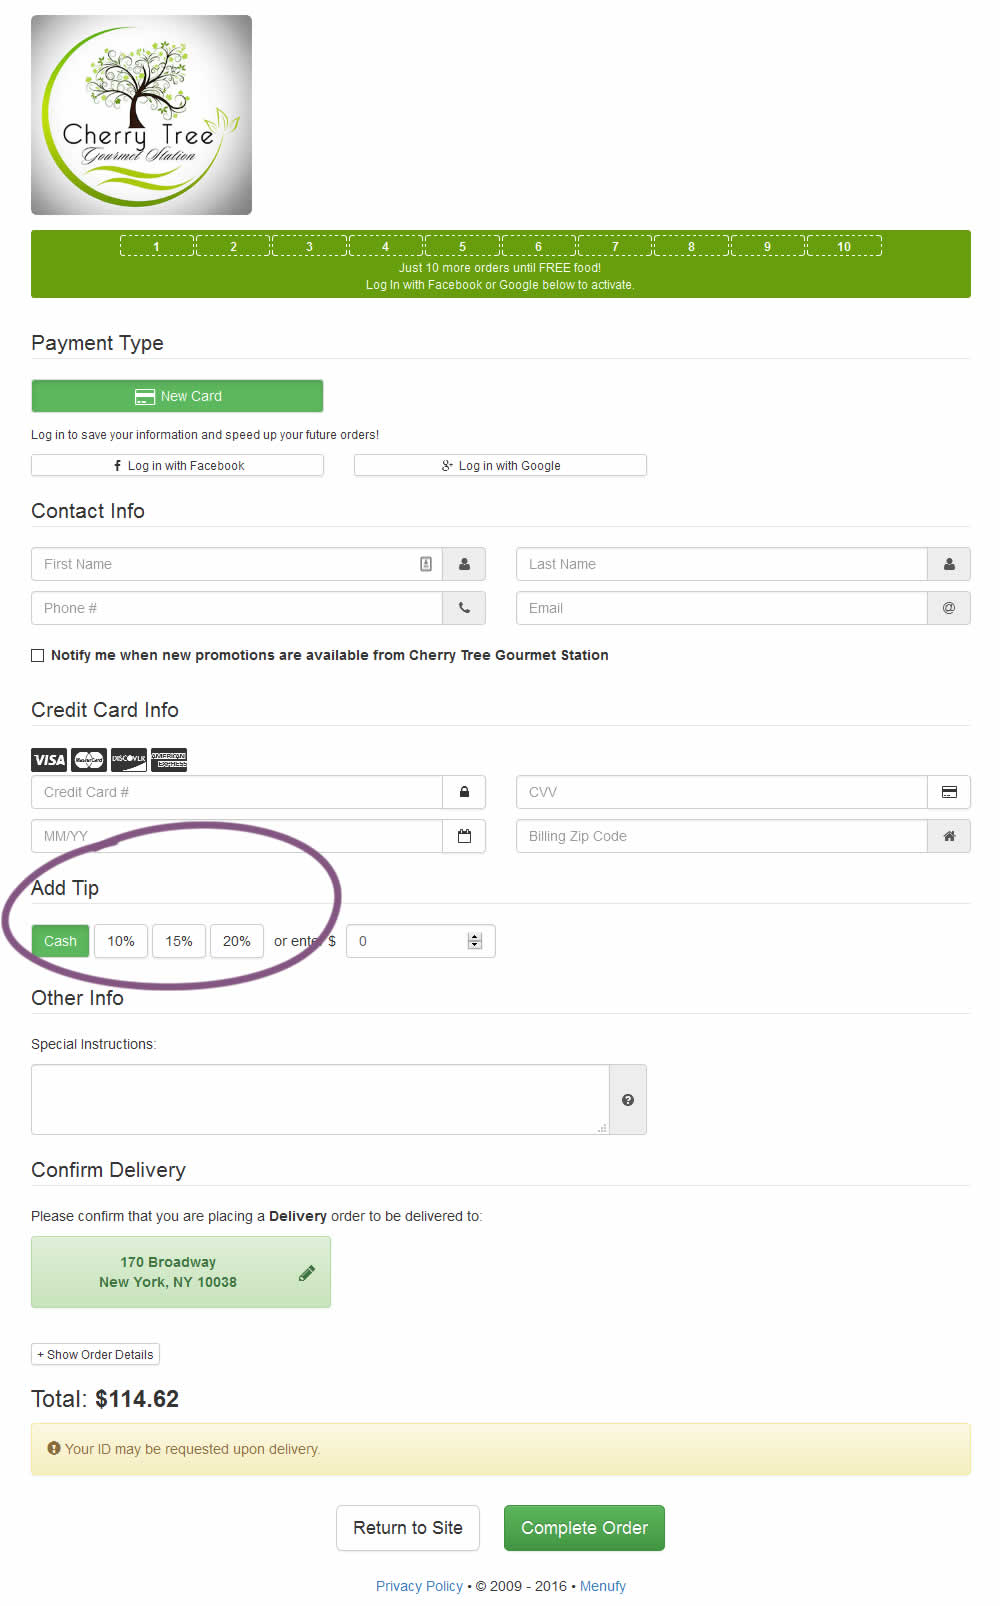Open the Privacy Policy link
The image size is (1000, 1606).
(x=419, y=1586)
